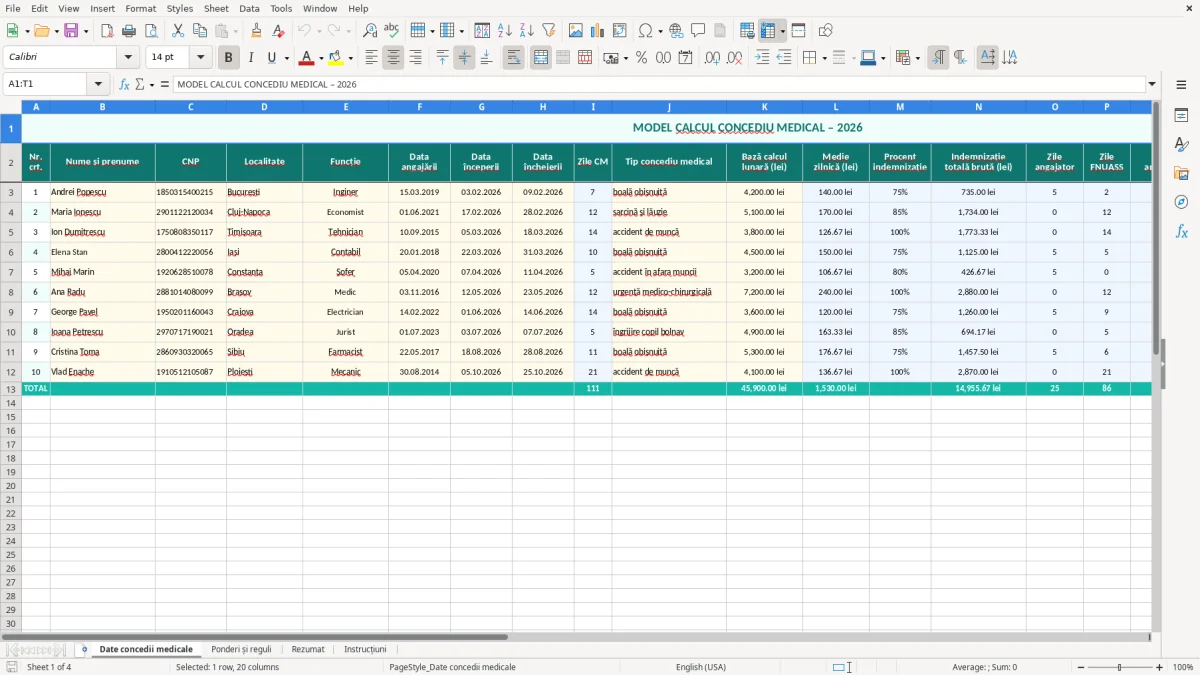Open Borders dropdown arrow
The height and width of the screenshot is (675, 1200).
coord(824,58)
